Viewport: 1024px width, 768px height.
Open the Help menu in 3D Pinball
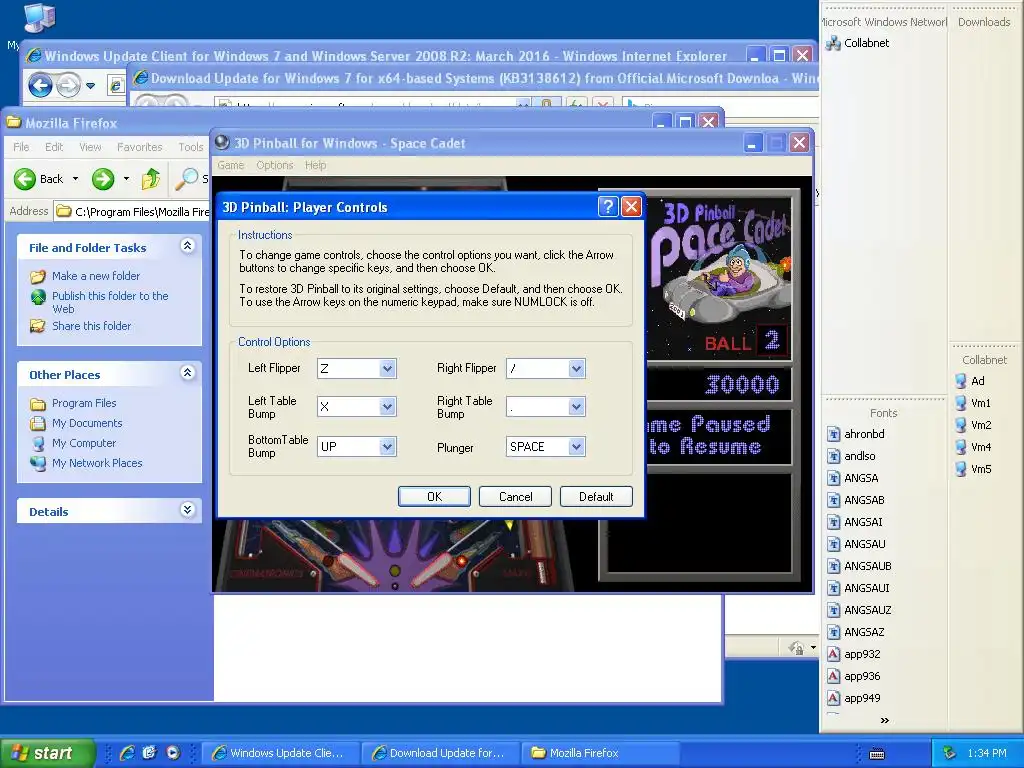315,165
